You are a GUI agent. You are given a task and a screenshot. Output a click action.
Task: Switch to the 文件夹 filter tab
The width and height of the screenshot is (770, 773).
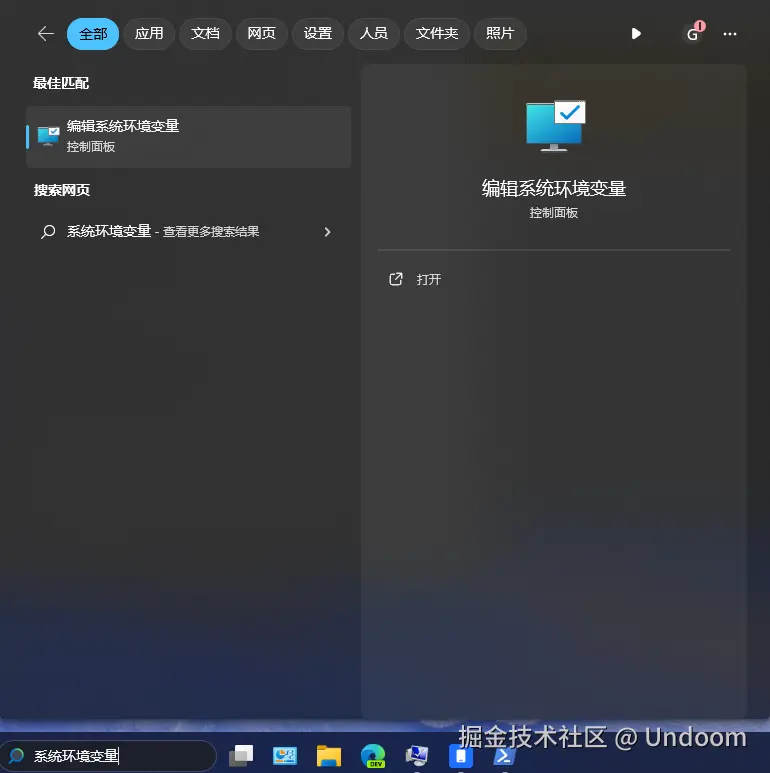tap(437, 34)
